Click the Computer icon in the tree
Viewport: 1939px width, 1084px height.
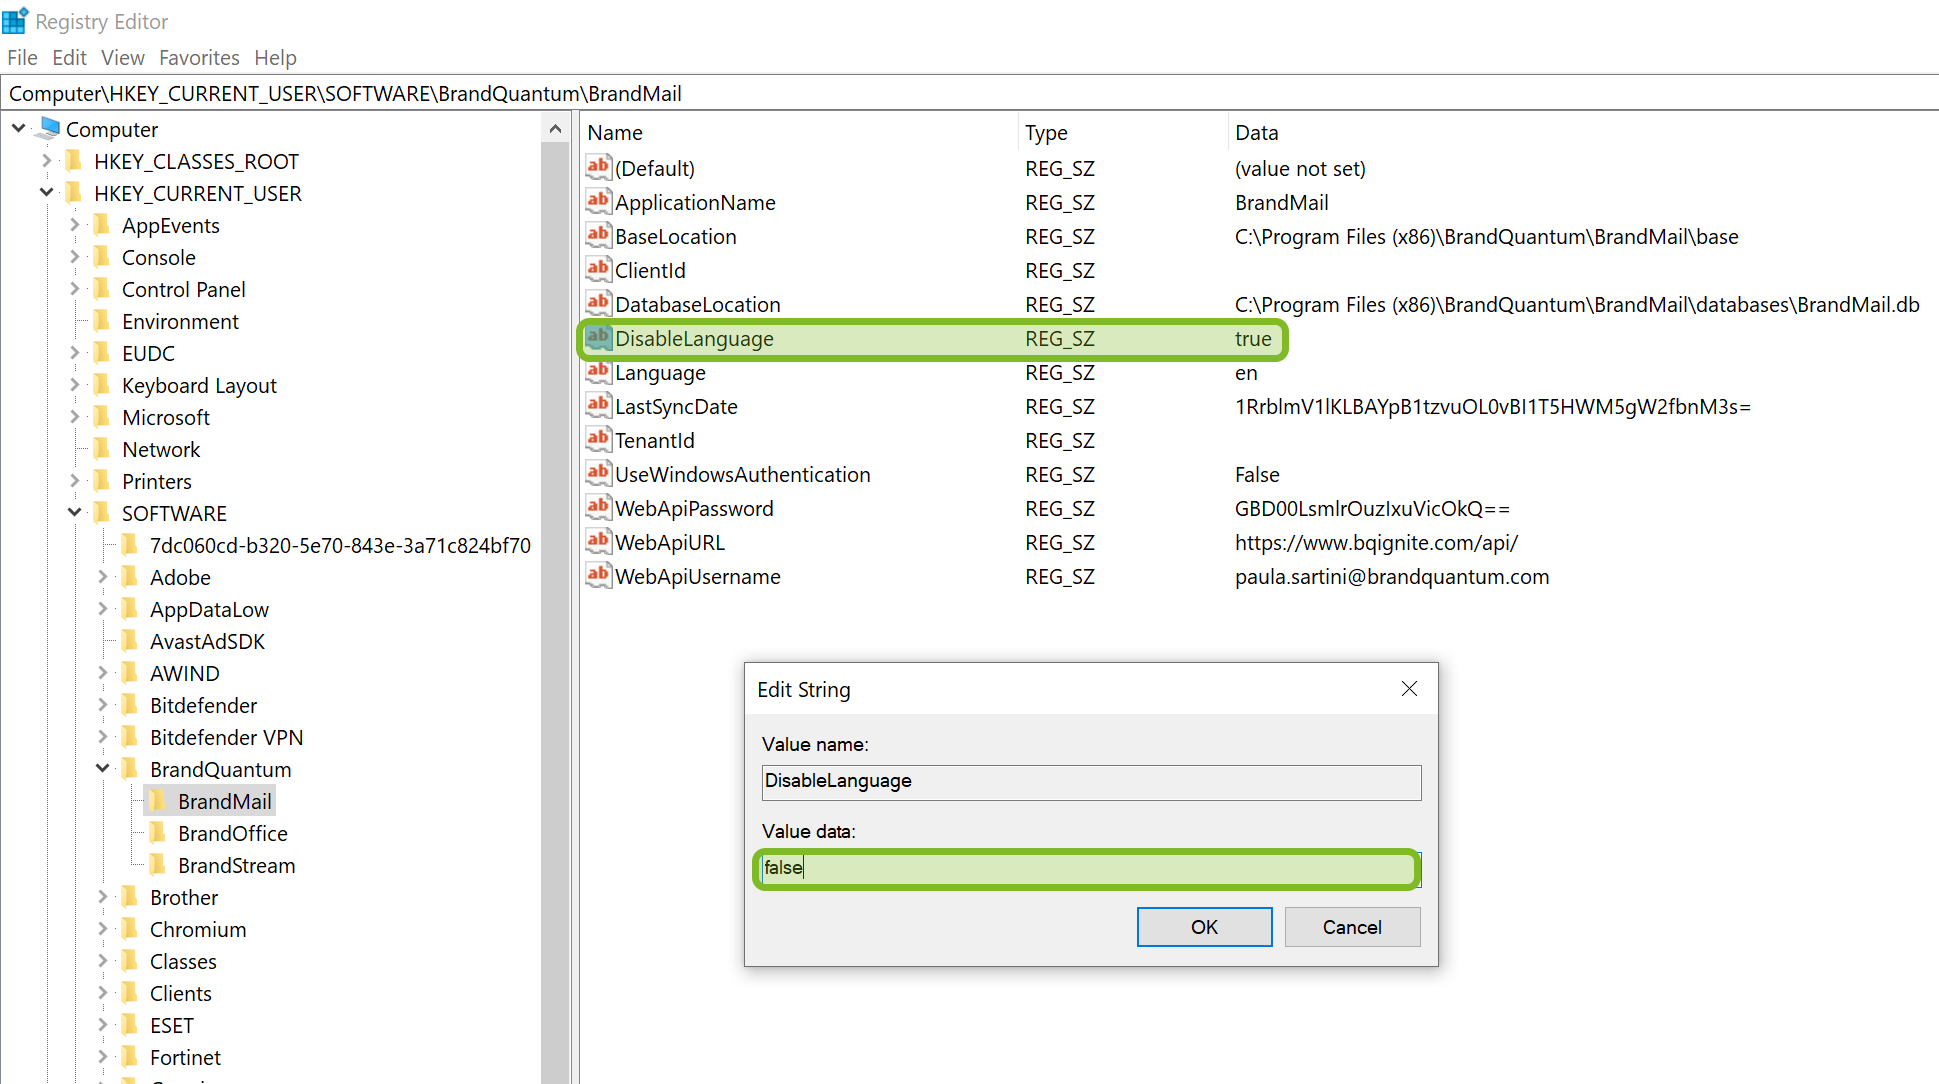coord(49,128)
